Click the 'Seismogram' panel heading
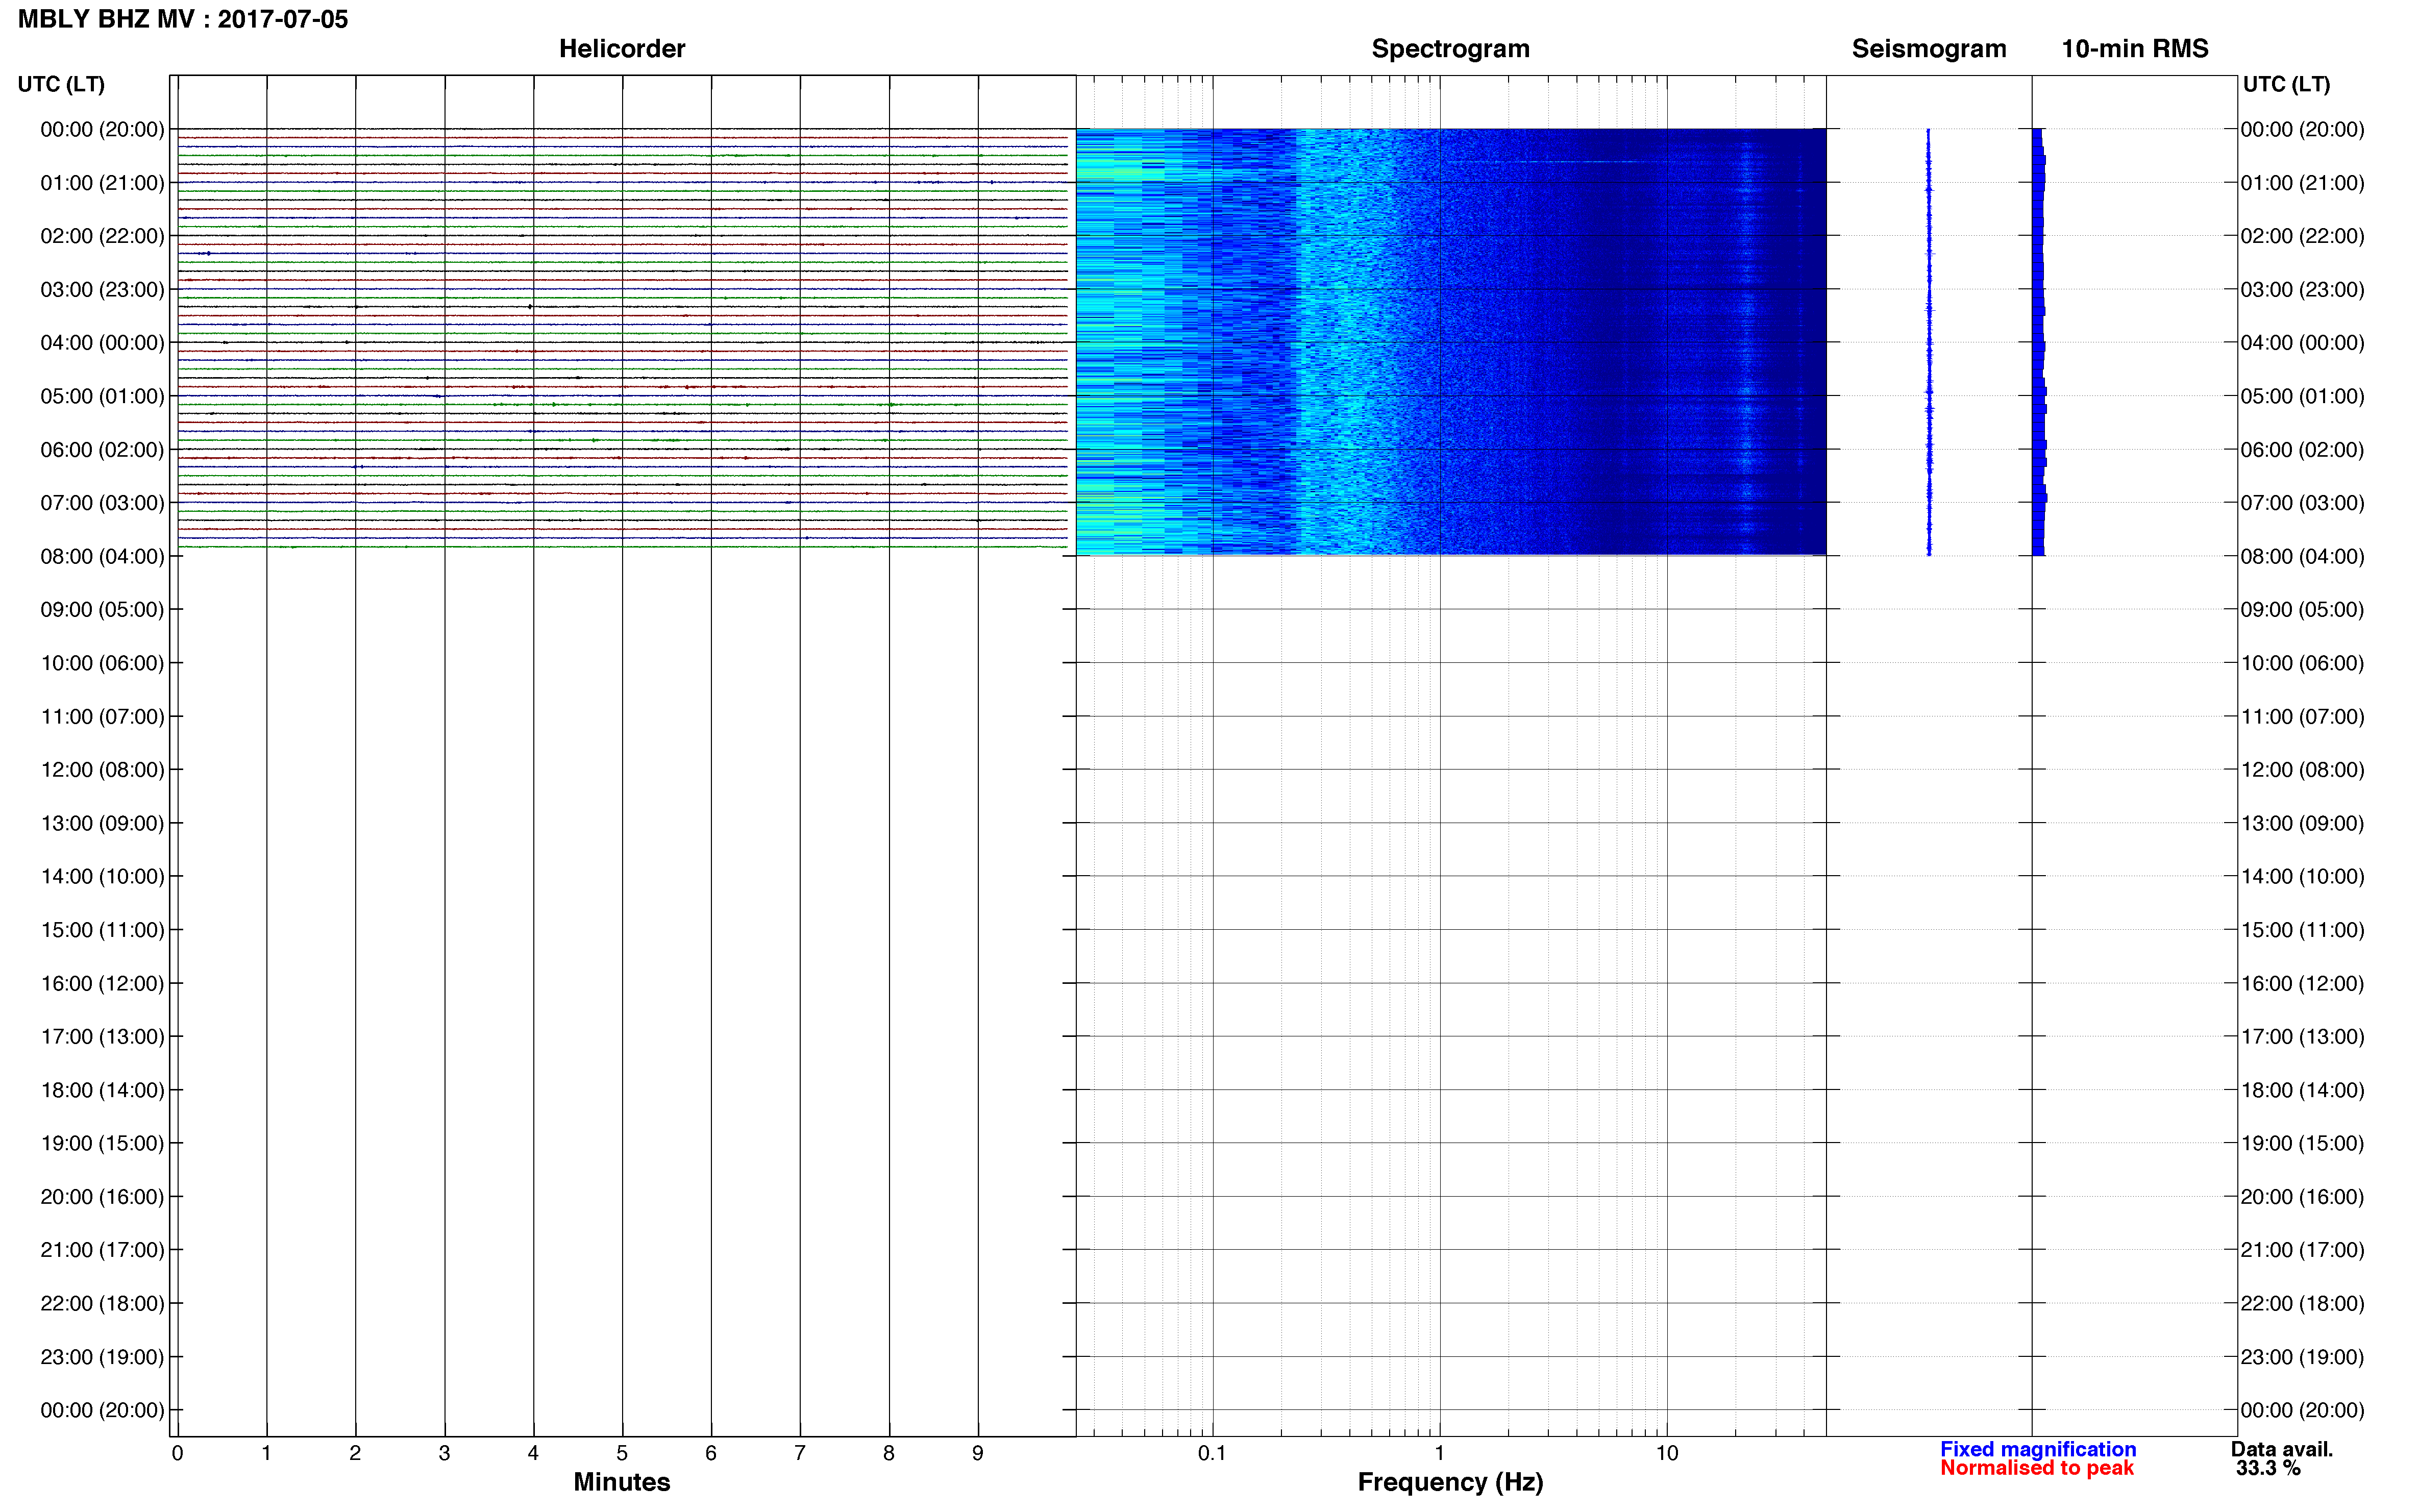The width and height of the screenshot is (2419, 1512). pyautogui.click(x=1929, y=49)
